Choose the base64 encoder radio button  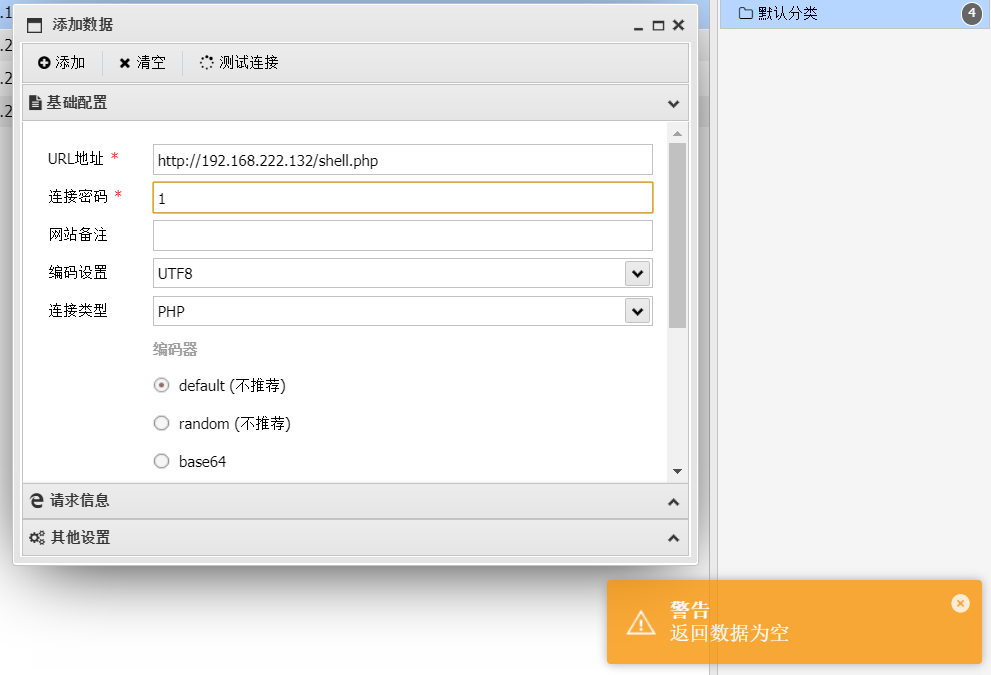[x=162, y=462]
